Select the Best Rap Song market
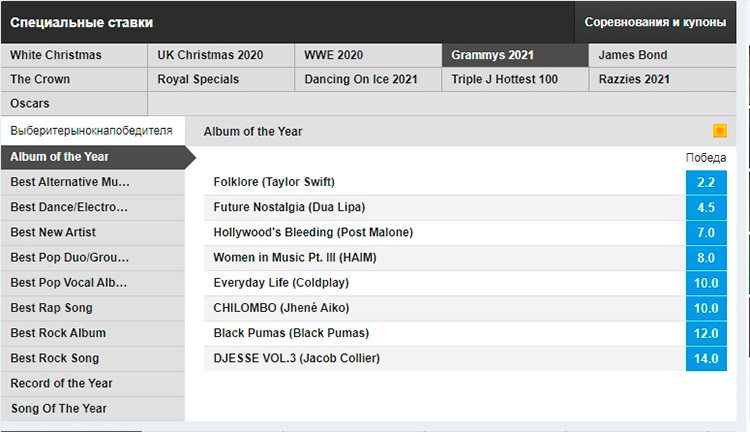This screenshot has width=750, height=432. click(x=92, y=307)
